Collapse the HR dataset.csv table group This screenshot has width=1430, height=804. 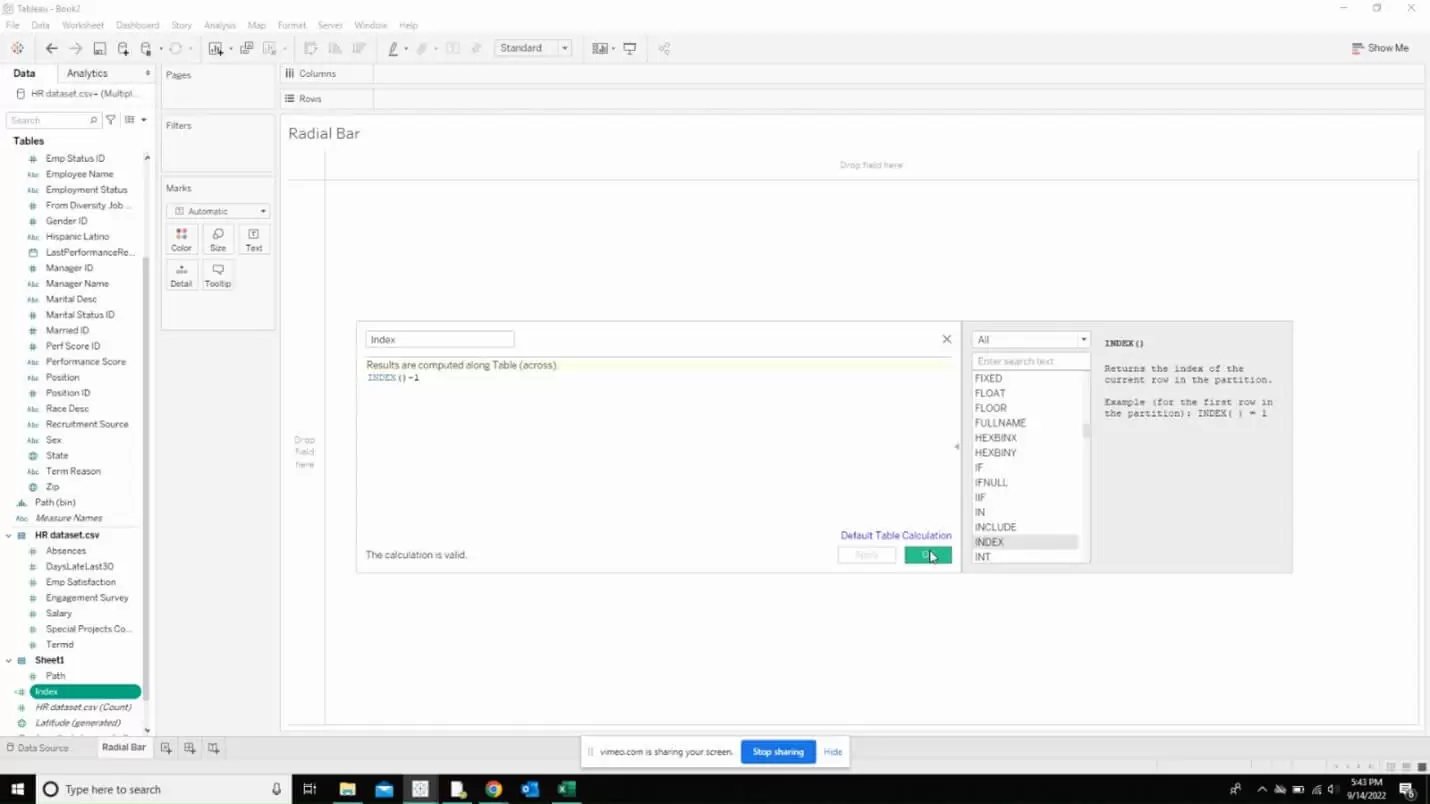point(9,535)
